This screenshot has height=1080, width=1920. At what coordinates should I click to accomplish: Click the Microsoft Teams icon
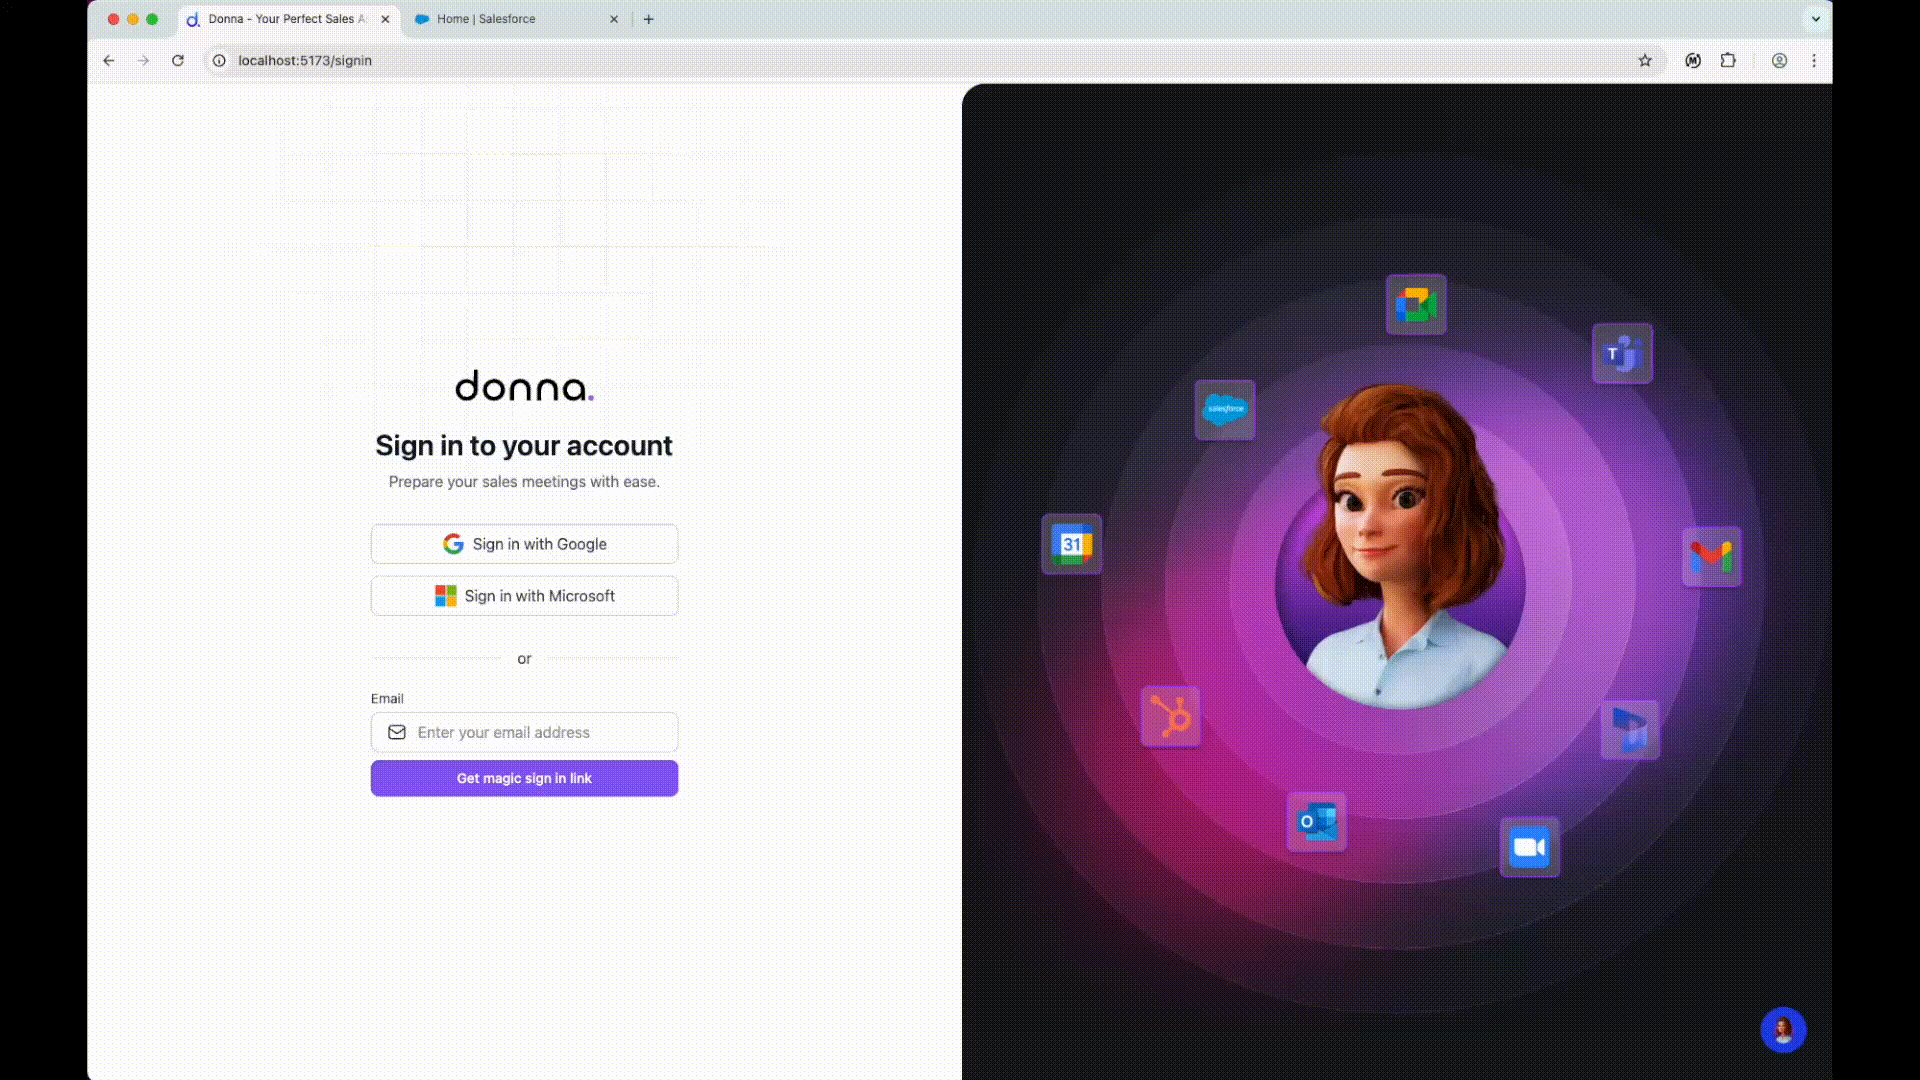1622,353
